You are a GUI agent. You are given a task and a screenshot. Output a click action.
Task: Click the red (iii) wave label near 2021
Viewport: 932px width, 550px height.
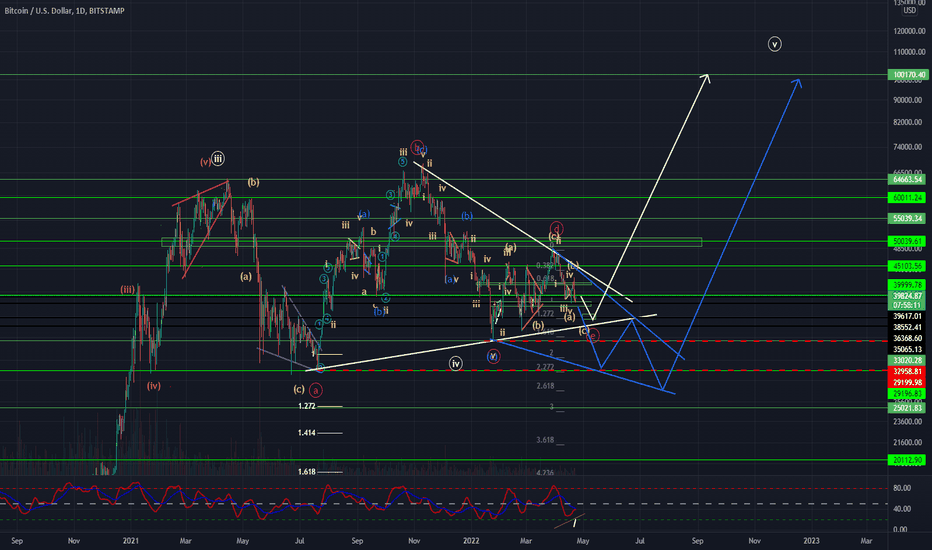click(x=127, y=290)
